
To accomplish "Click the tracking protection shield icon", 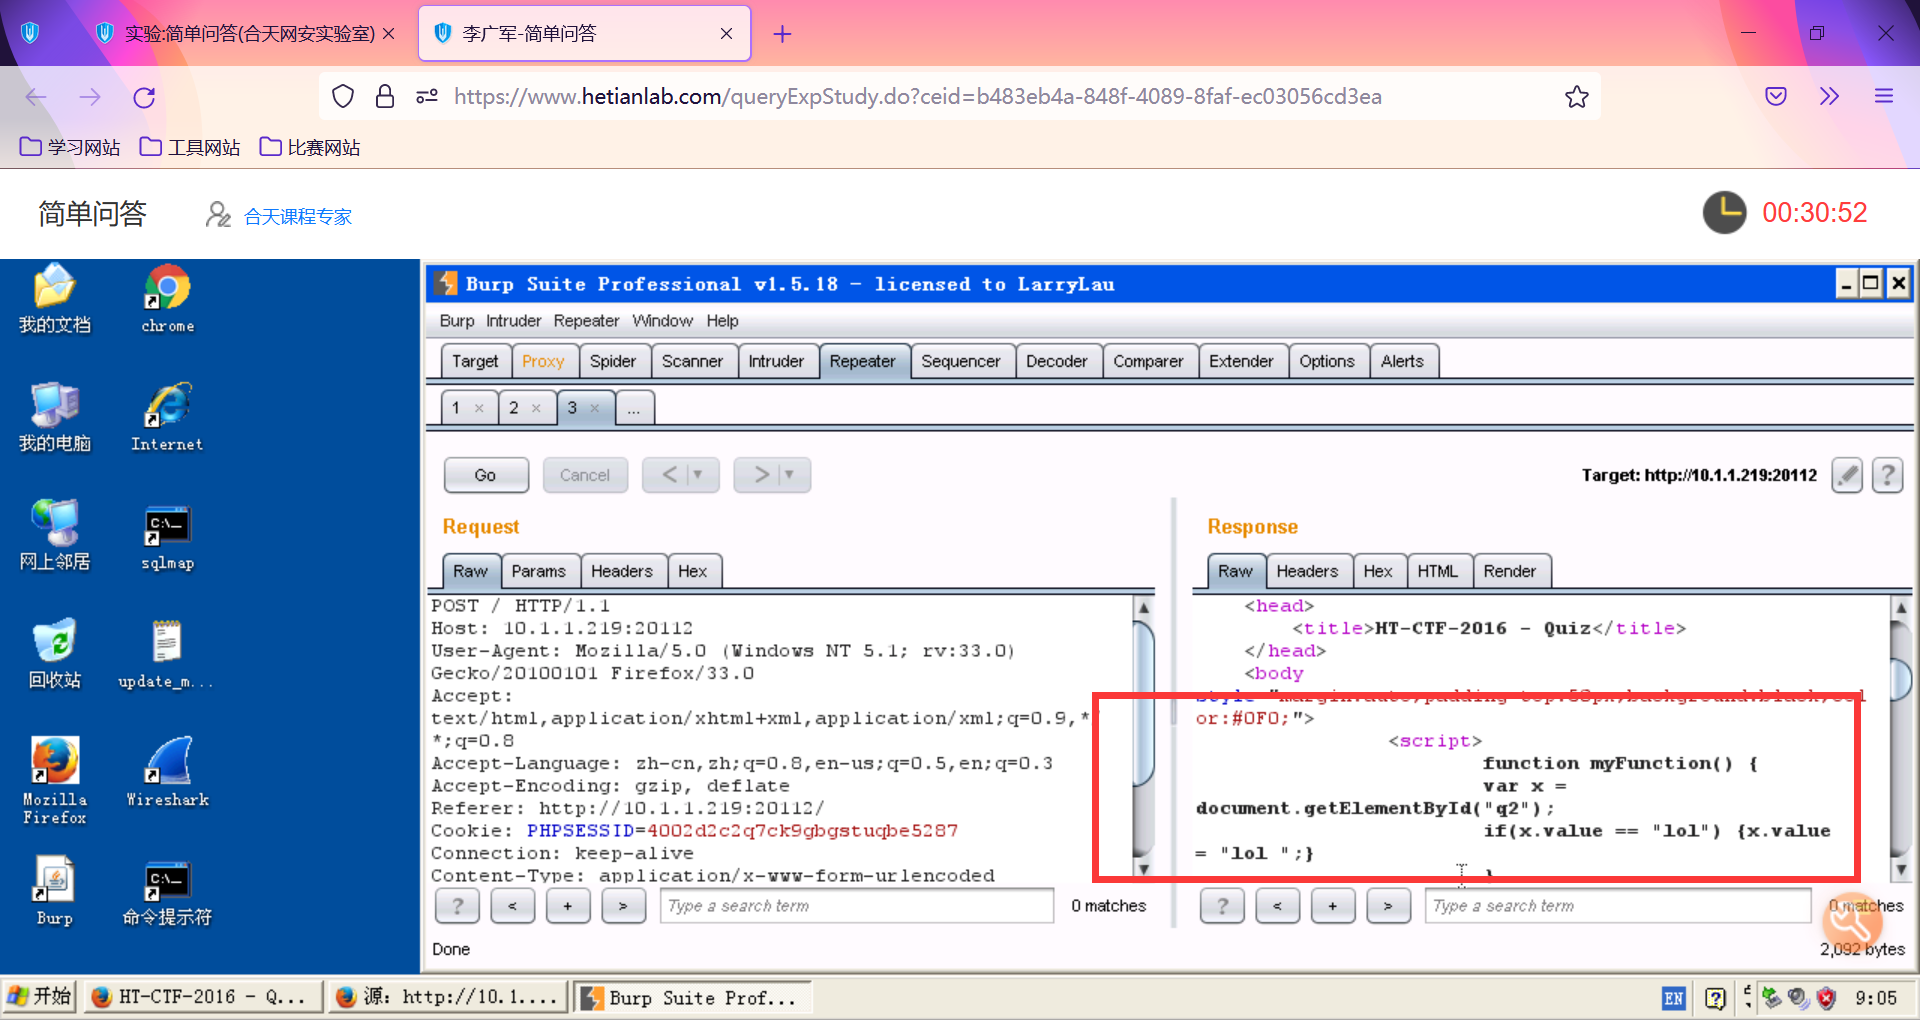I will tap(343, 97).
